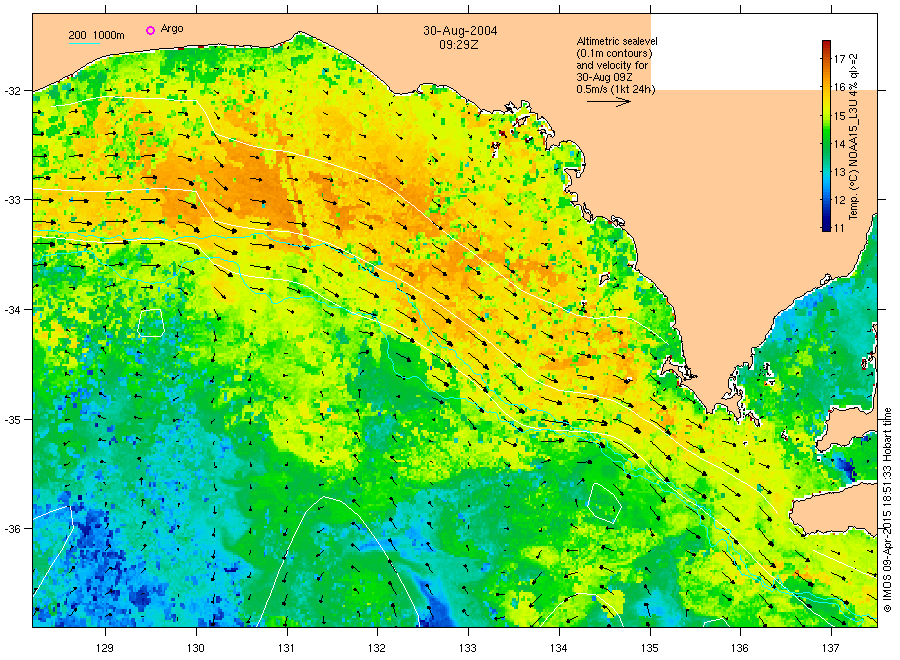The height and width of the screenshot is (660, 900).
Task: Click the '137' longitude axis label
Action: 831,648
